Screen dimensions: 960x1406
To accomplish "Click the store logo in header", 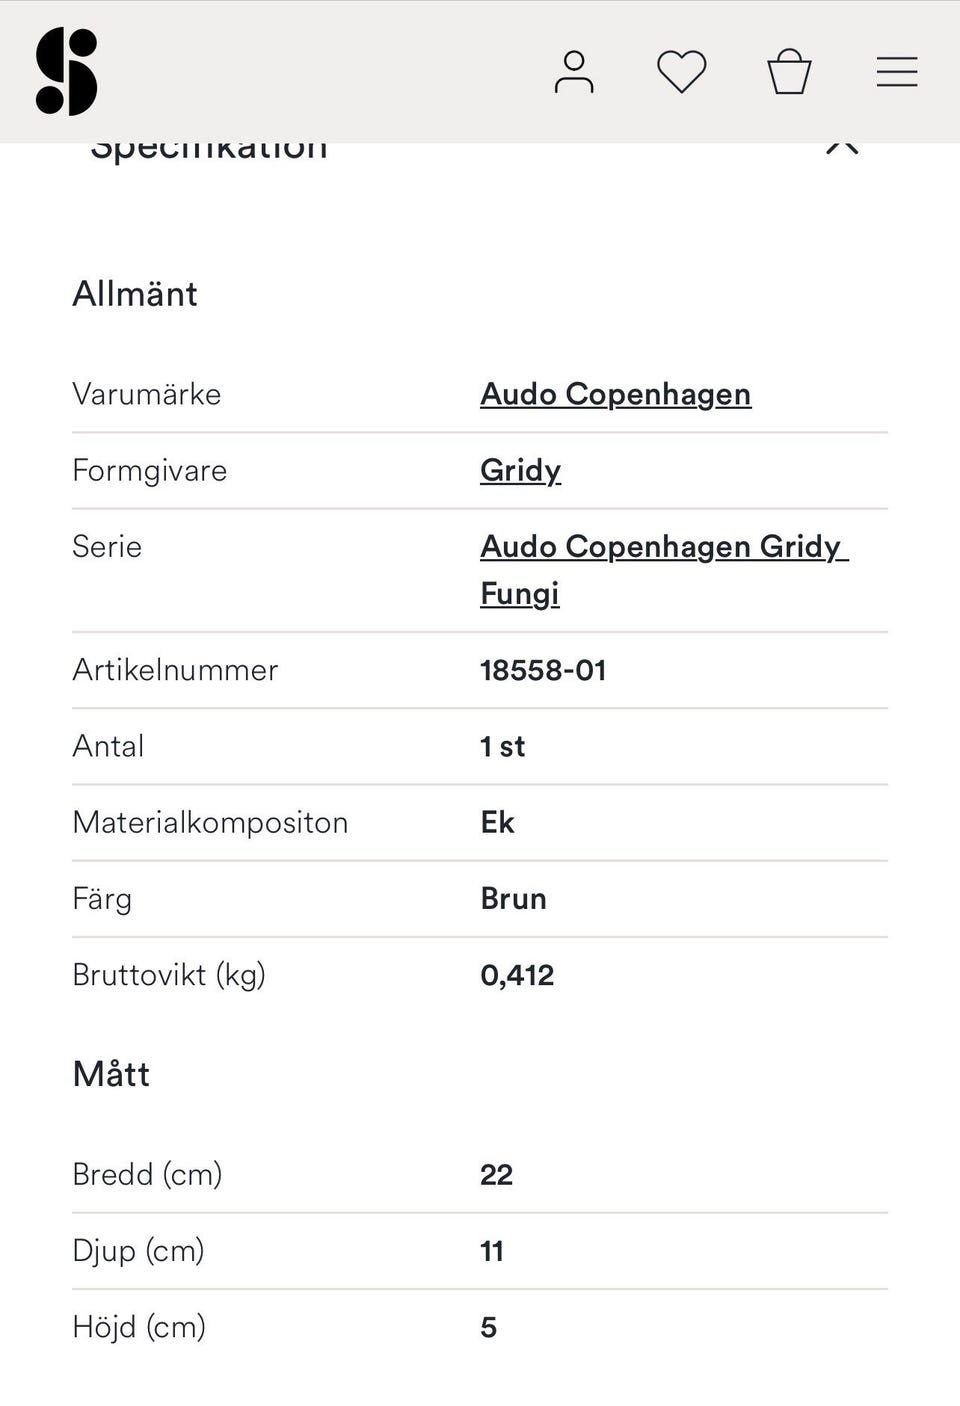I will click(x=66, y=72).
